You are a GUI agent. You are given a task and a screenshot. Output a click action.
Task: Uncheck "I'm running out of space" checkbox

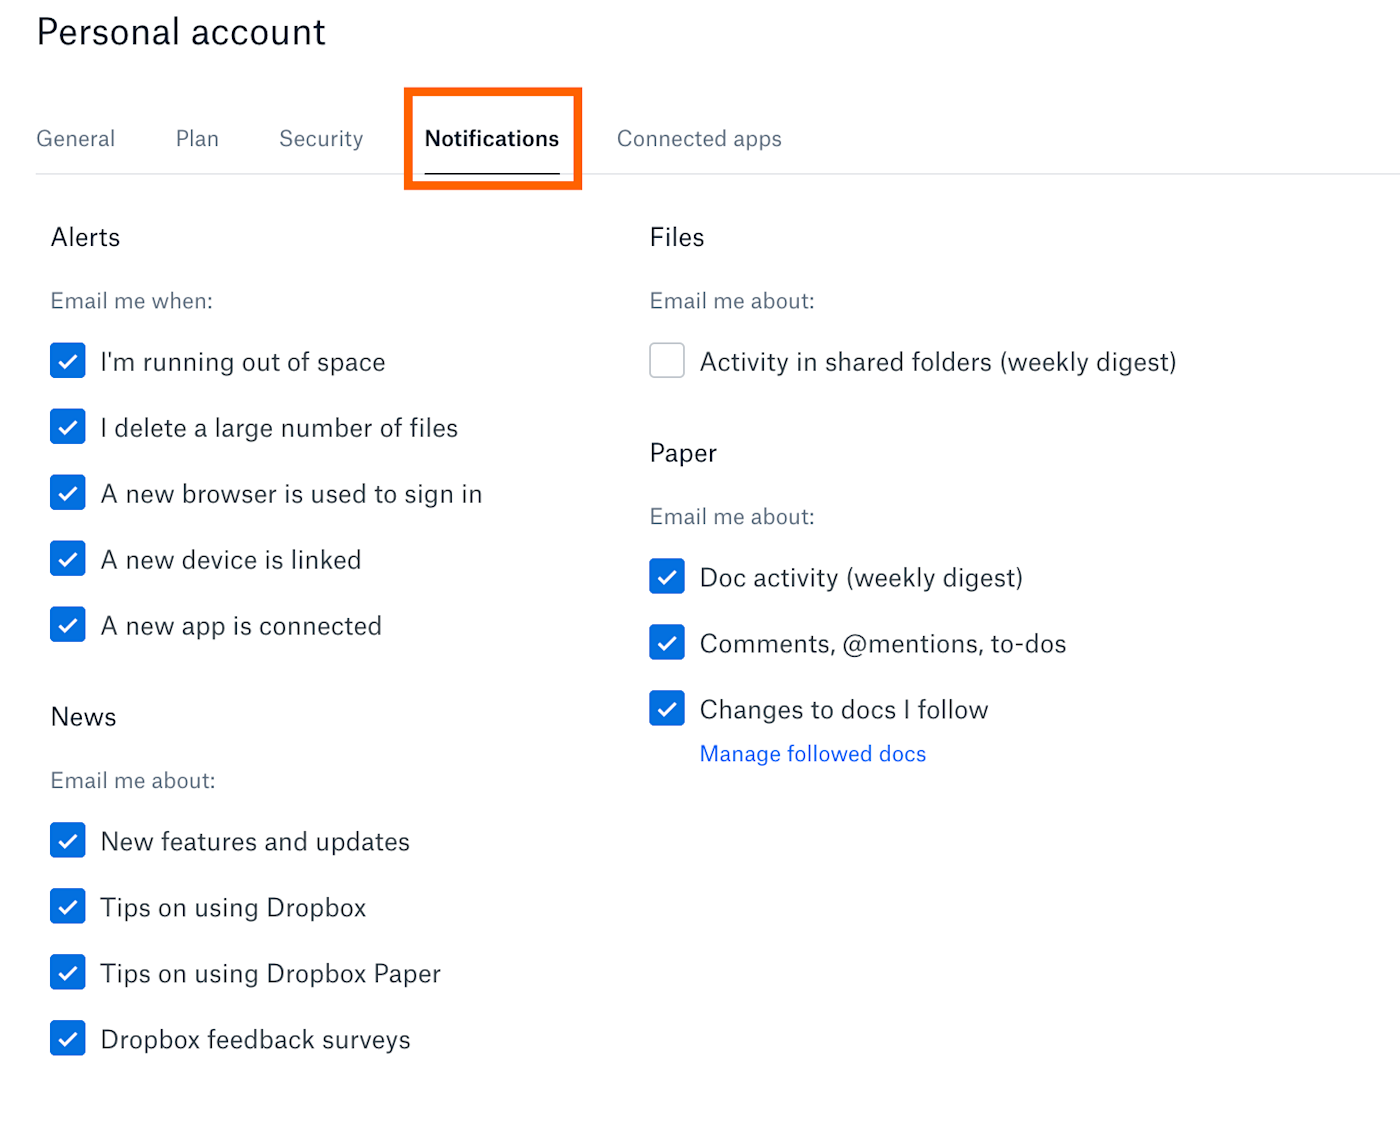(68, 360)
